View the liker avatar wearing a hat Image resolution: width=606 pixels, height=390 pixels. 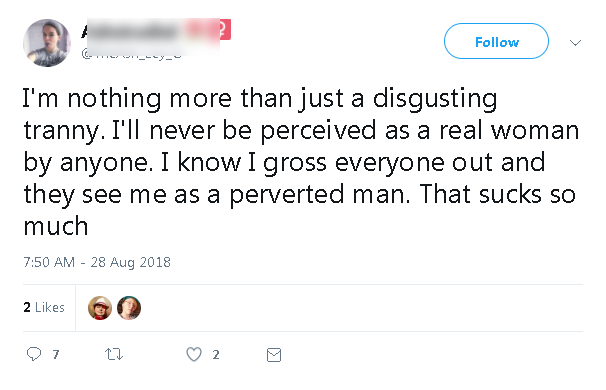click(x=100, y=308)
